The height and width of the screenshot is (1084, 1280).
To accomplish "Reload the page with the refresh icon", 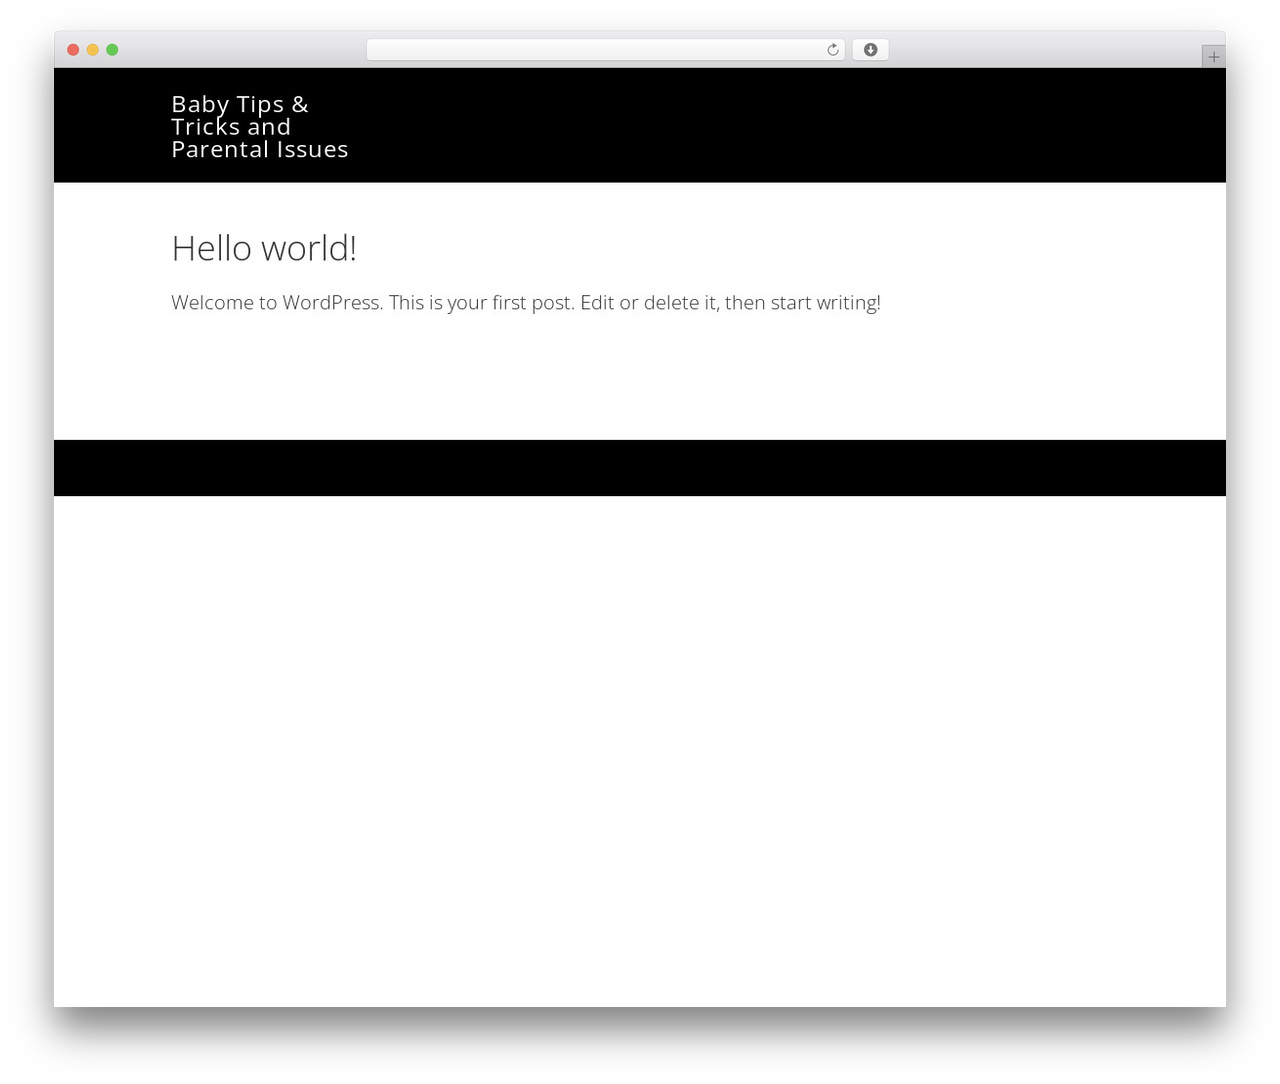I will coord(833,50).
